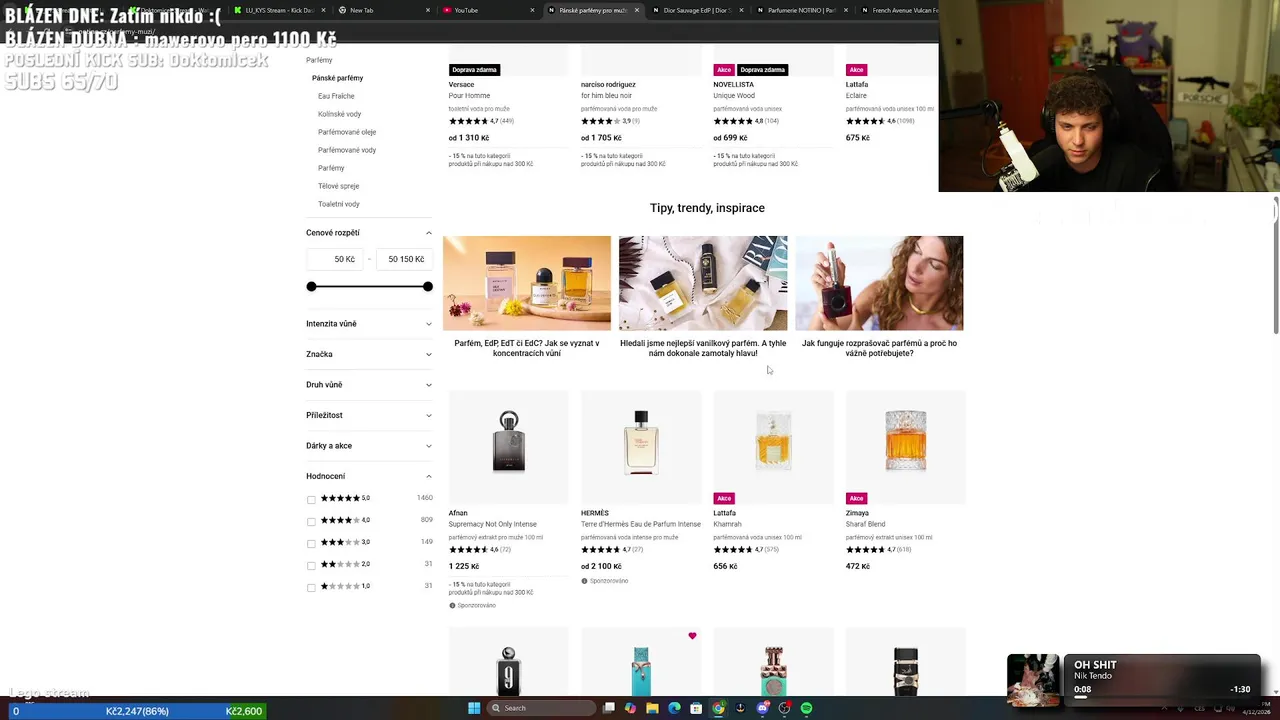Image resolution: width=1280 pixels, height=720 pixels.
Task: Open Microsoft Store from the taskbar
Action: pos(696,708)
